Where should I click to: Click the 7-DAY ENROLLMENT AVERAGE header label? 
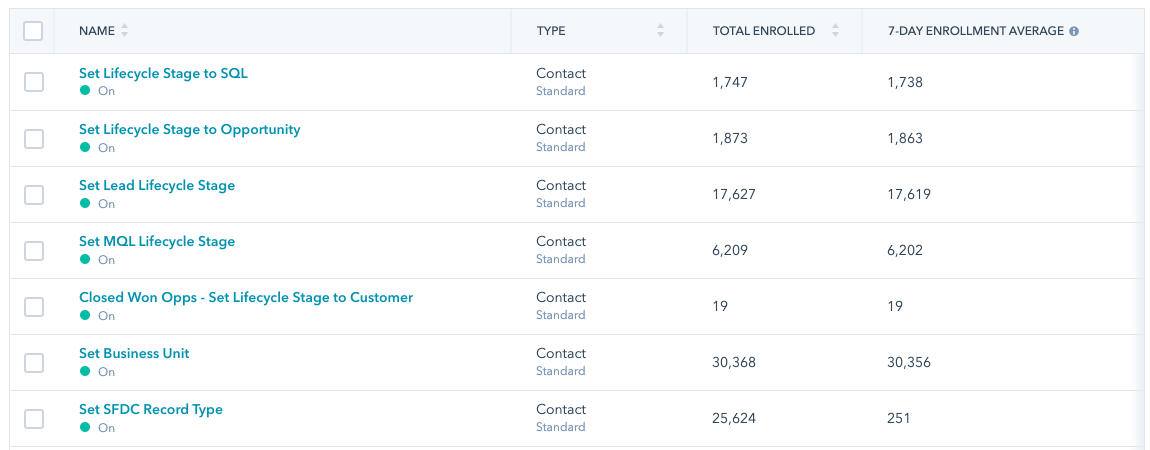(975, 31)
